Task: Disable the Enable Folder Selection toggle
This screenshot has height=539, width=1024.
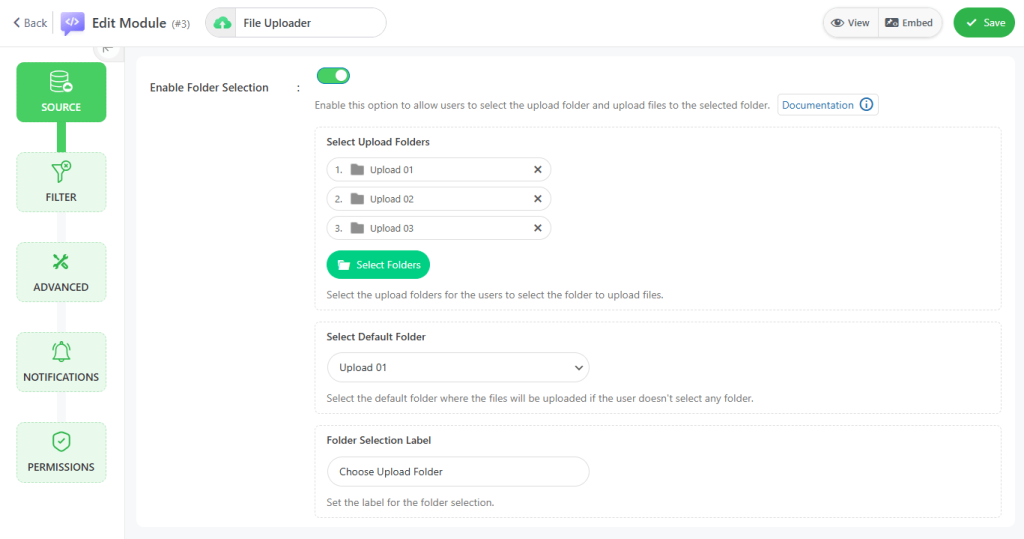Action: (333, 76)
